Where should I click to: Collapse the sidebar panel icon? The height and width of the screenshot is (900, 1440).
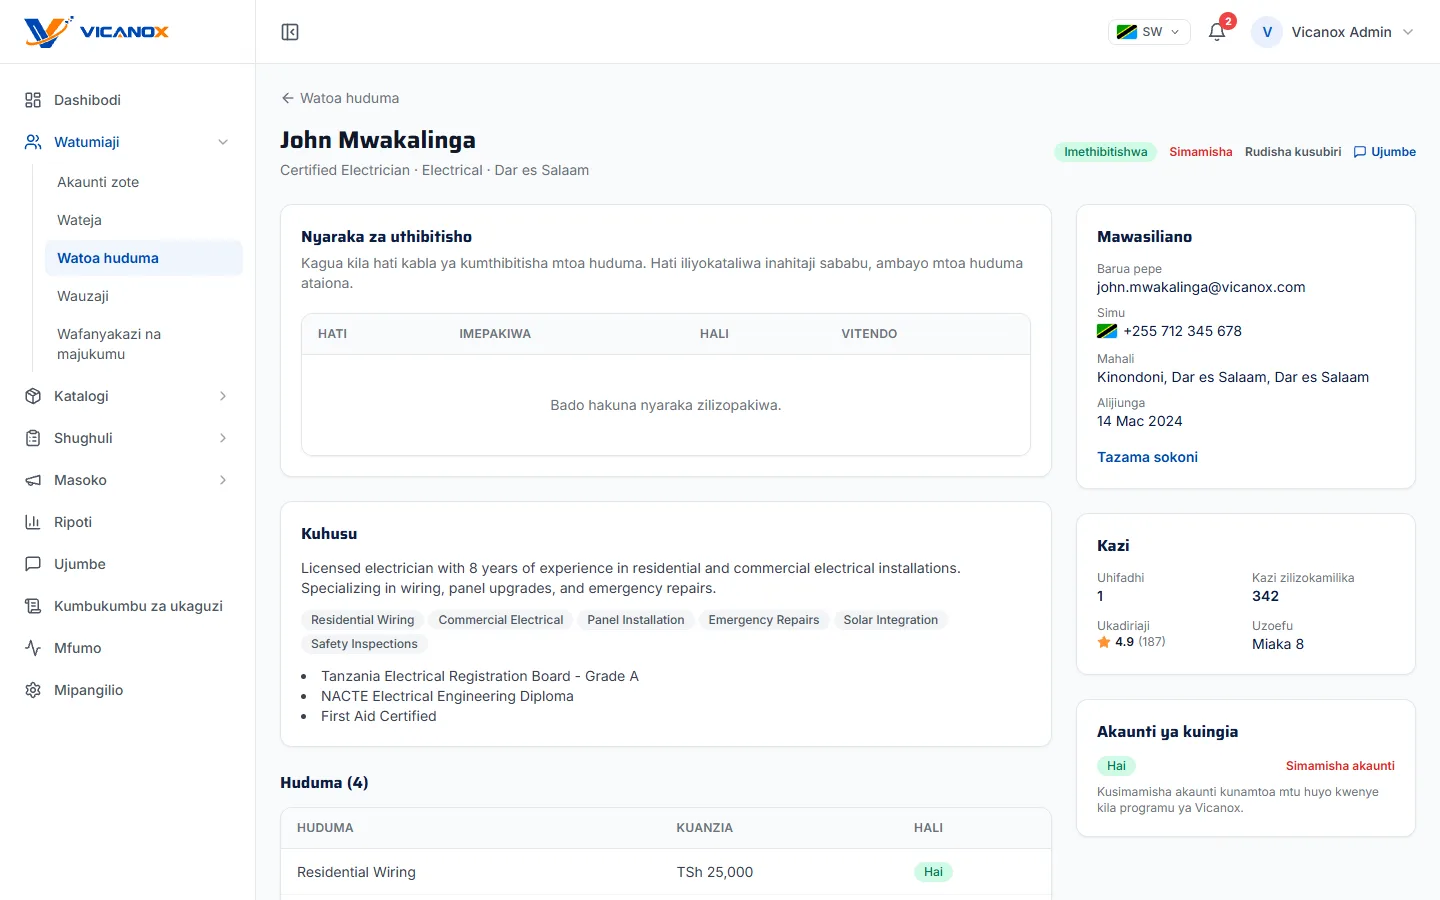point(290,32)
